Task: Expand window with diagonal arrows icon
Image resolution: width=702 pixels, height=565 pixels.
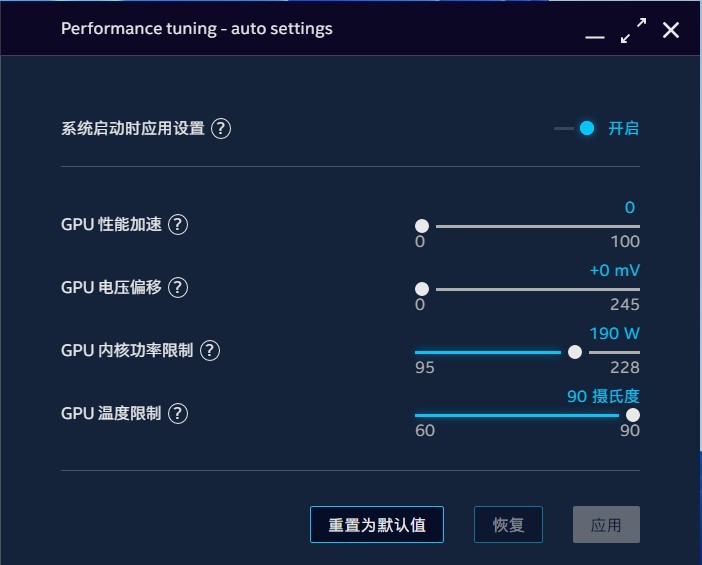Action: [633, 31]
